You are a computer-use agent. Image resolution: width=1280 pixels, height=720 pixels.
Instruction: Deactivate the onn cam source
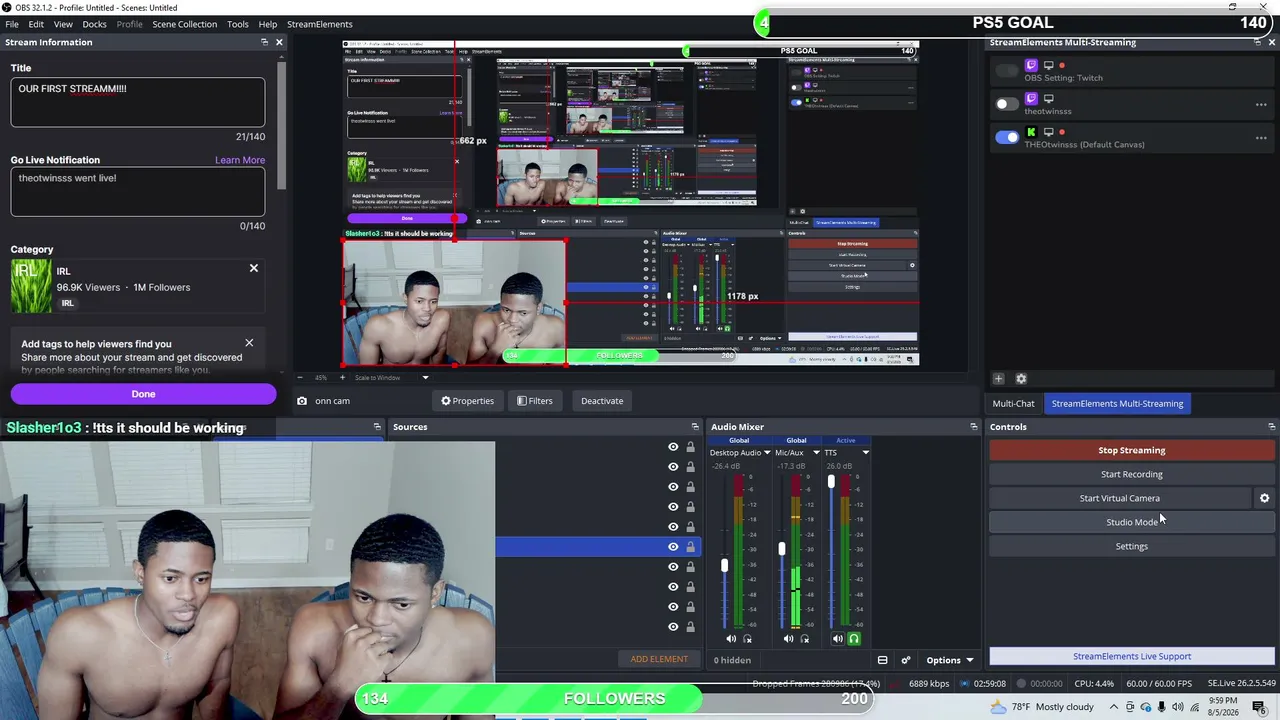[602, 401]
